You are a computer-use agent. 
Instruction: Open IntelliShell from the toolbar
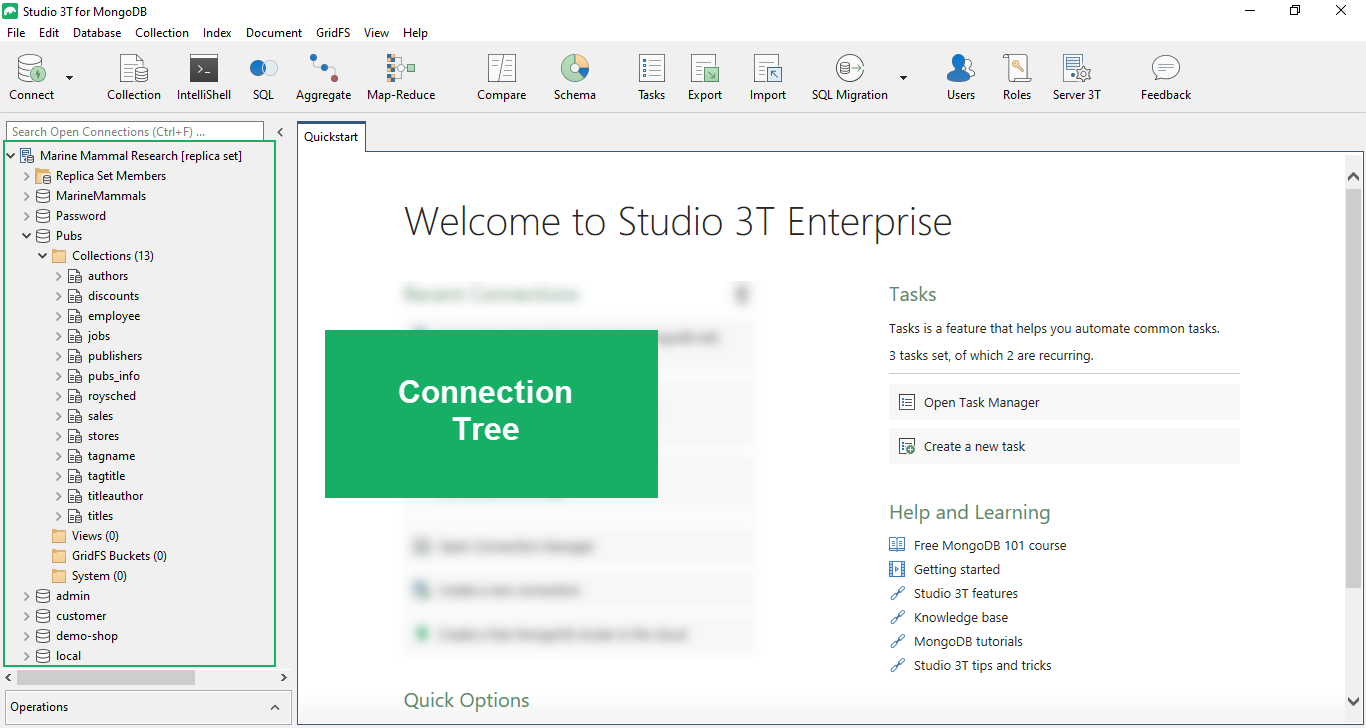(203, 77)
